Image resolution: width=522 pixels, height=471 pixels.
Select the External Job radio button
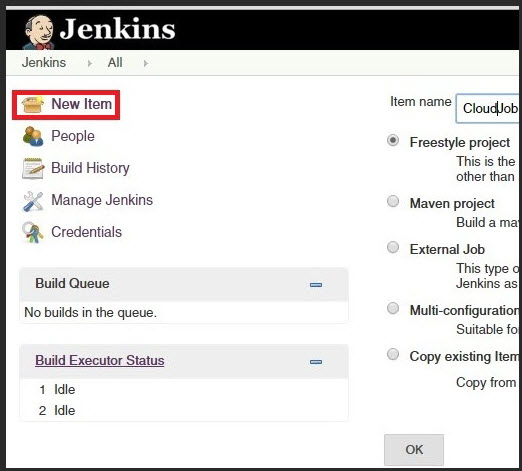coord(393,247)
